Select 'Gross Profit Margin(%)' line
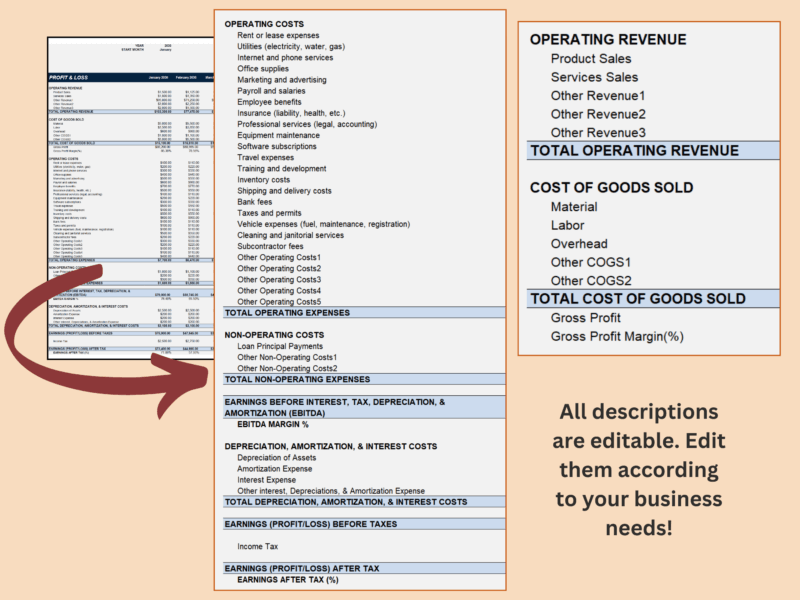Viewport: 800px width, 600px height. click(617, 336)
